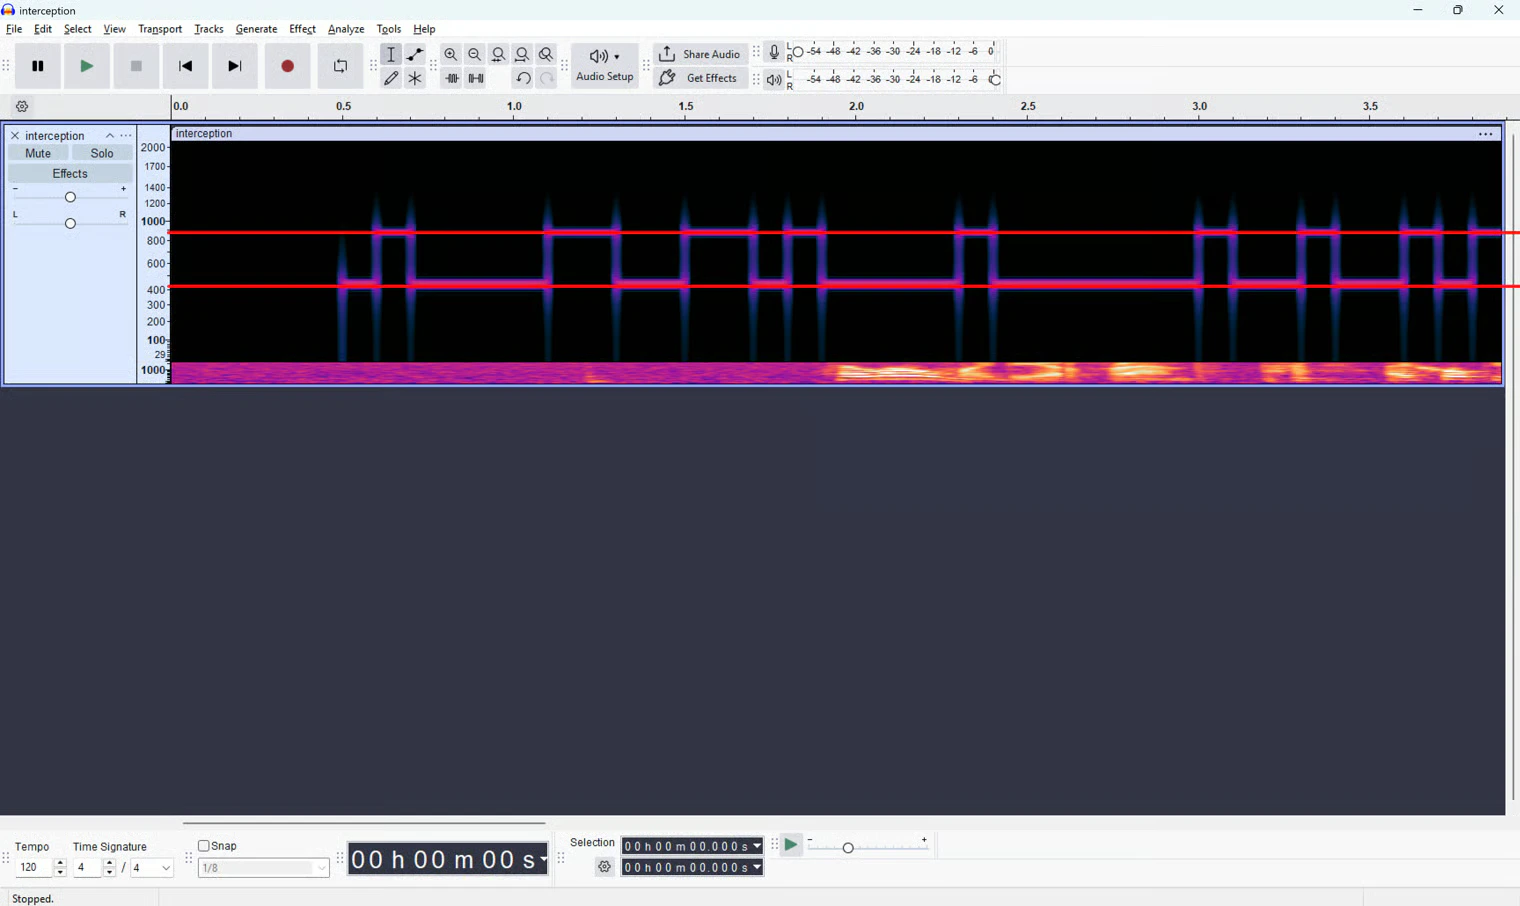Collapse the interception track with the chevron

[x=110, y=136]
